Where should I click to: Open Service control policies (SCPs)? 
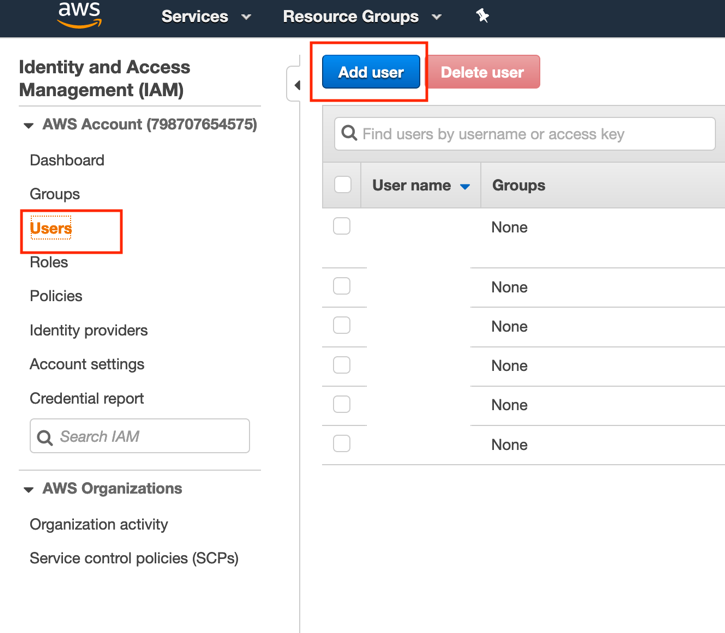(134, 559)
